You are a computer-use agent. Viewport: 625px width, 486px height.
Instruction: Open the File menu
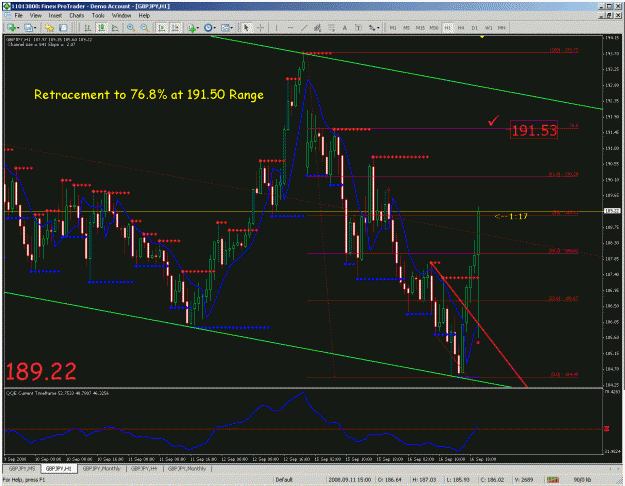click(x=18, y=16)
